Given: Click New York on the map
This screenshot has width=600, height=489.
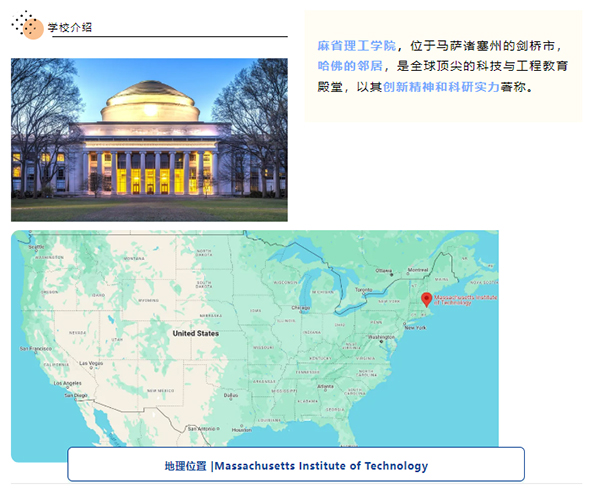Looking at the screenshot, I should point(415,328).
